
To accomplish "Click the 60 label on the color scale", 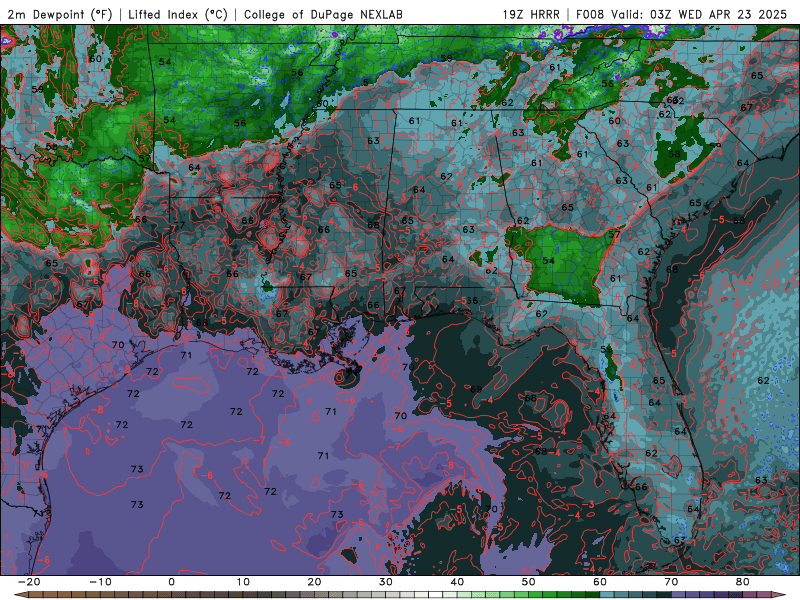I will (600, 582).
